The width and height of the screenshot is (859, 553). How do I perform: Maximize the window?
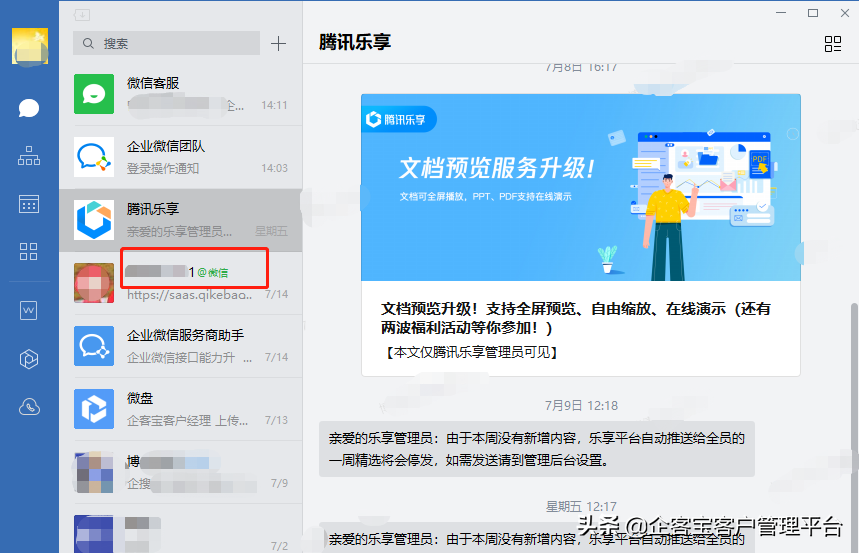point(813,13)
